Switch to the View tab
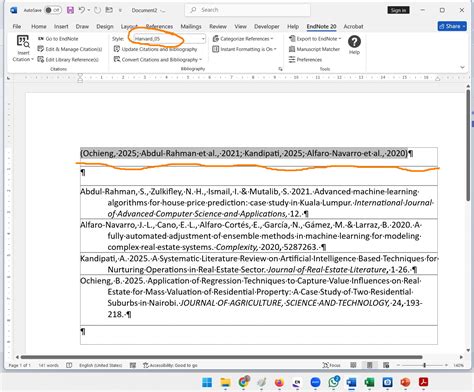Screen dimensions: 474x392 coord(240,26)
